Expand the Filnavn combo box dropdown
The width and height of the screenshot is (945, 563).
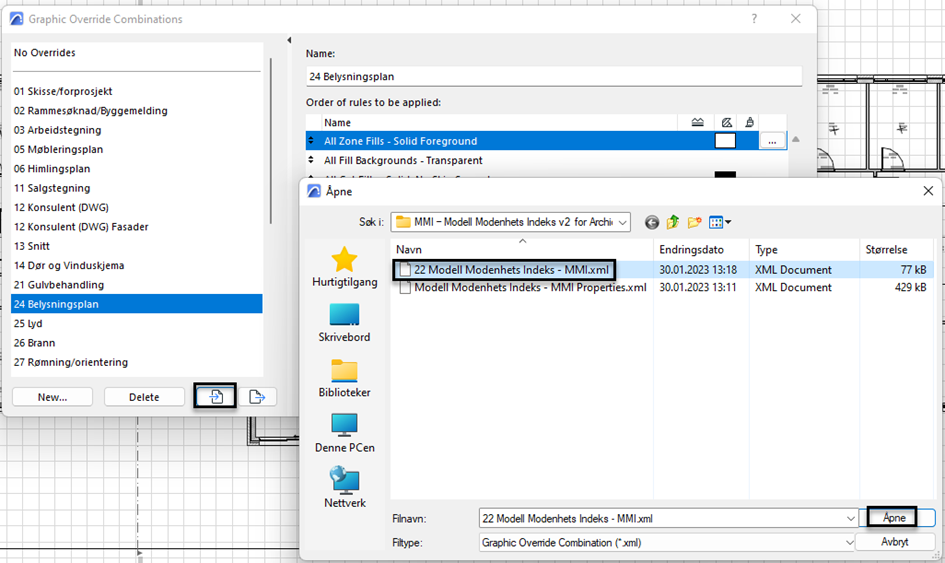pos(849,518)
